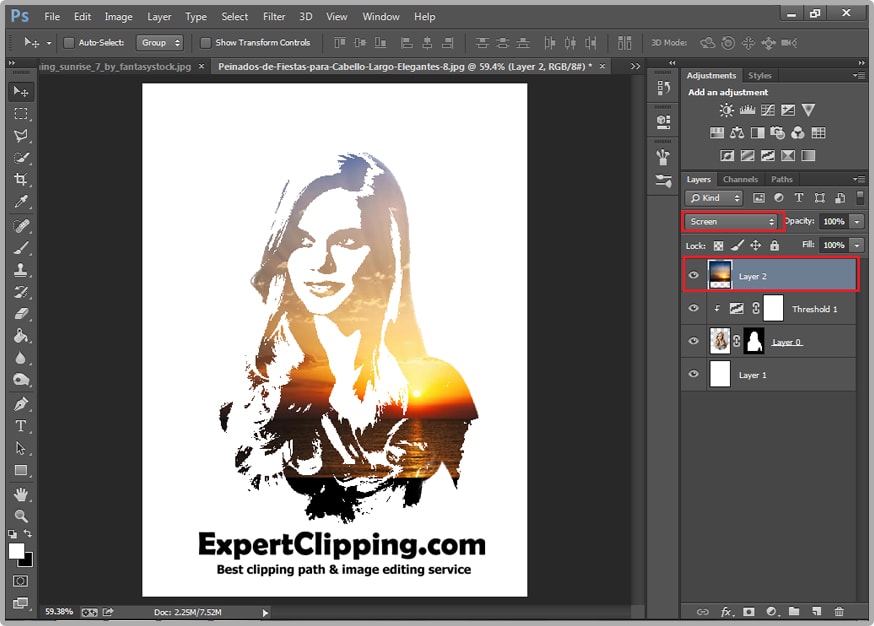Open the Kind layer filter dropdown
874x626 pixels.
pos(715,198)
